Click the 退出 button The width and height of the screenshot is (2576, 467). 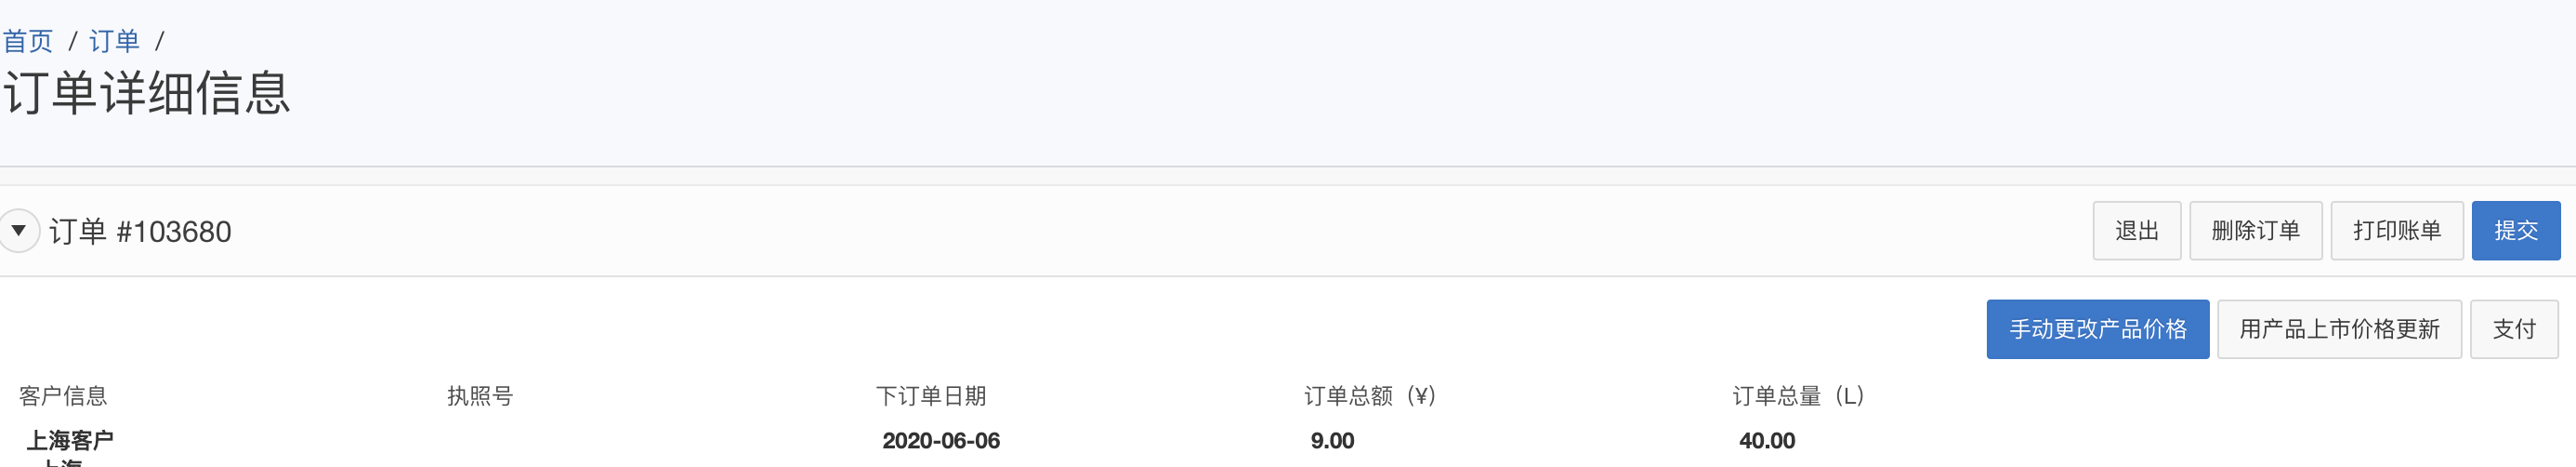(x=2136, y=231)
